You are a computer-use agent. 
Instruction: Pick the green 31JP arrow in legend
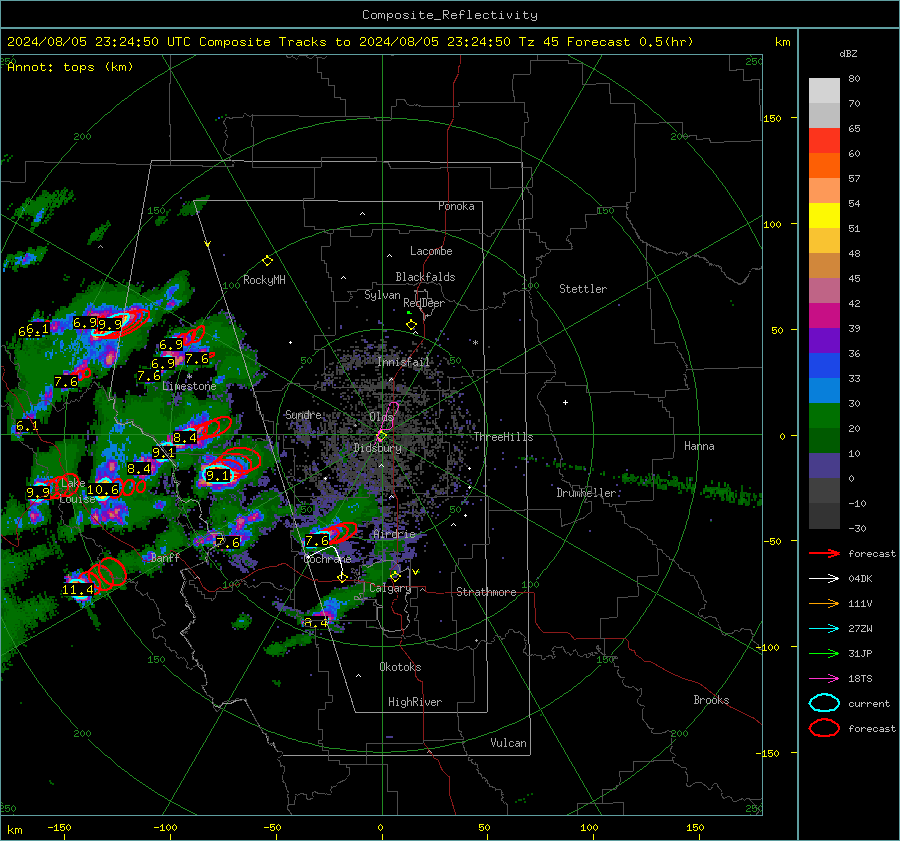tap(824, 653)
